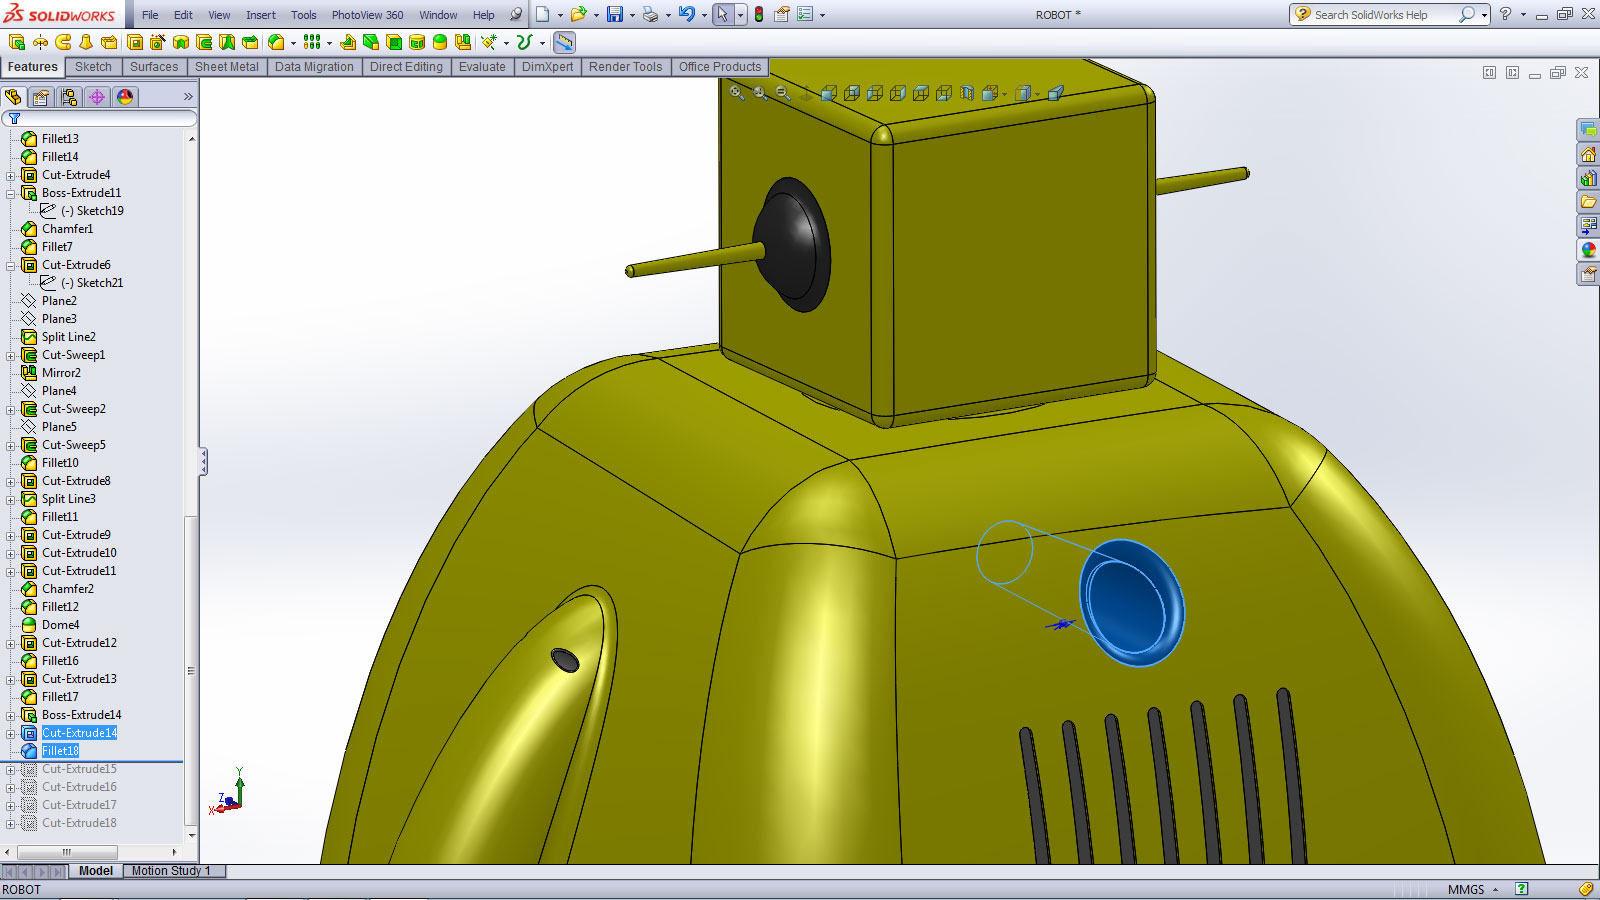
Task: Click the Fillet tool icon
Action: 276,42
